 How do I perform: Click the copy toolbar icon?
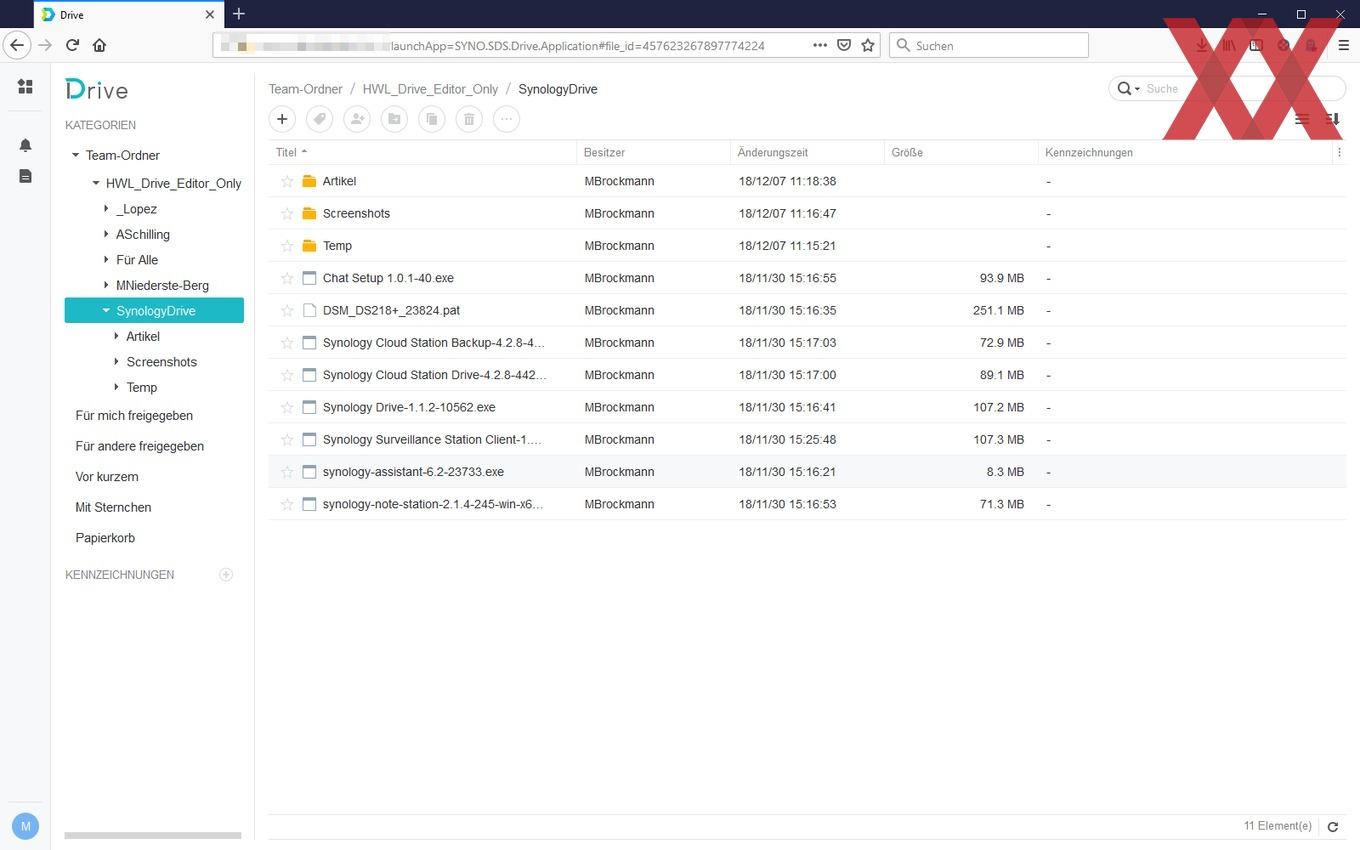tap(431, 119)
